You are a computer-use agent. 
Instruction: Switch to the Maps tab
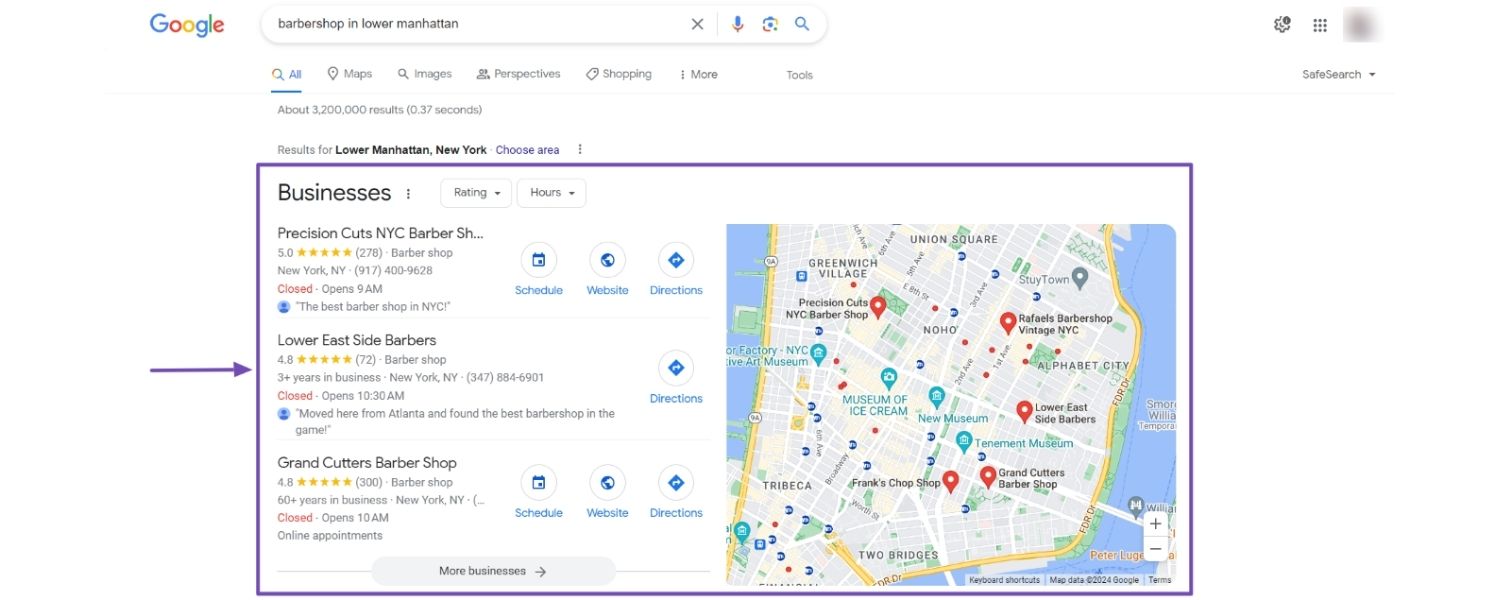349,74
